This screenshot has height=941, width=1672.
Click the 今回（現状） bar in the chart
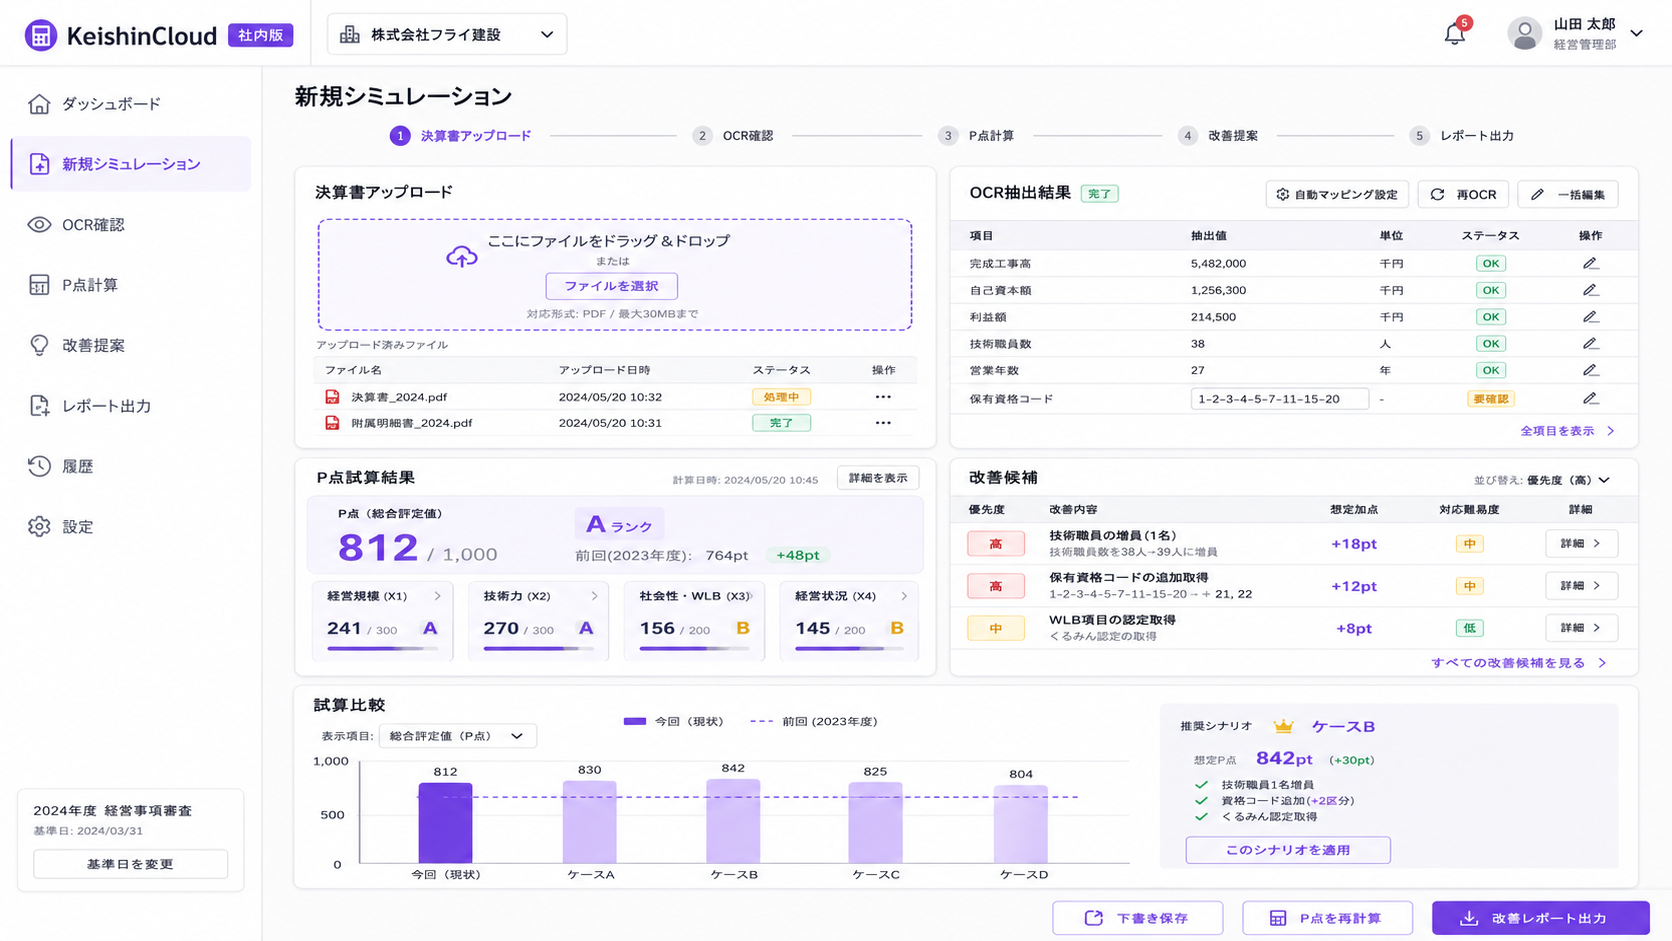(x=445, y=823)
